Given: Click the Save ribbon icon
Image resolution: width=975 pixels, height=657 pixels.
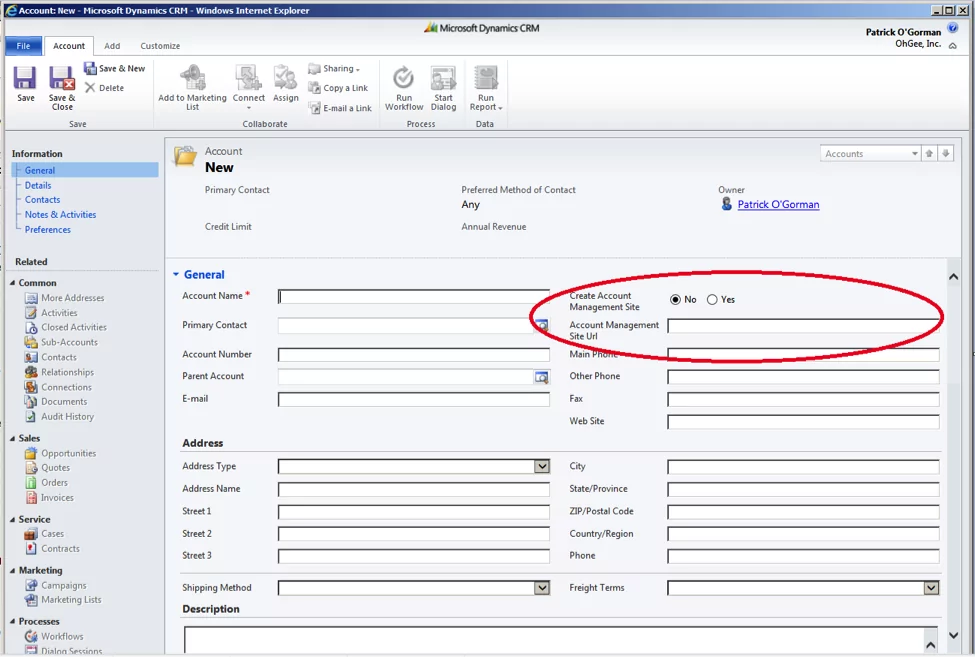Looking at the screenshot, I should (25, 79).
